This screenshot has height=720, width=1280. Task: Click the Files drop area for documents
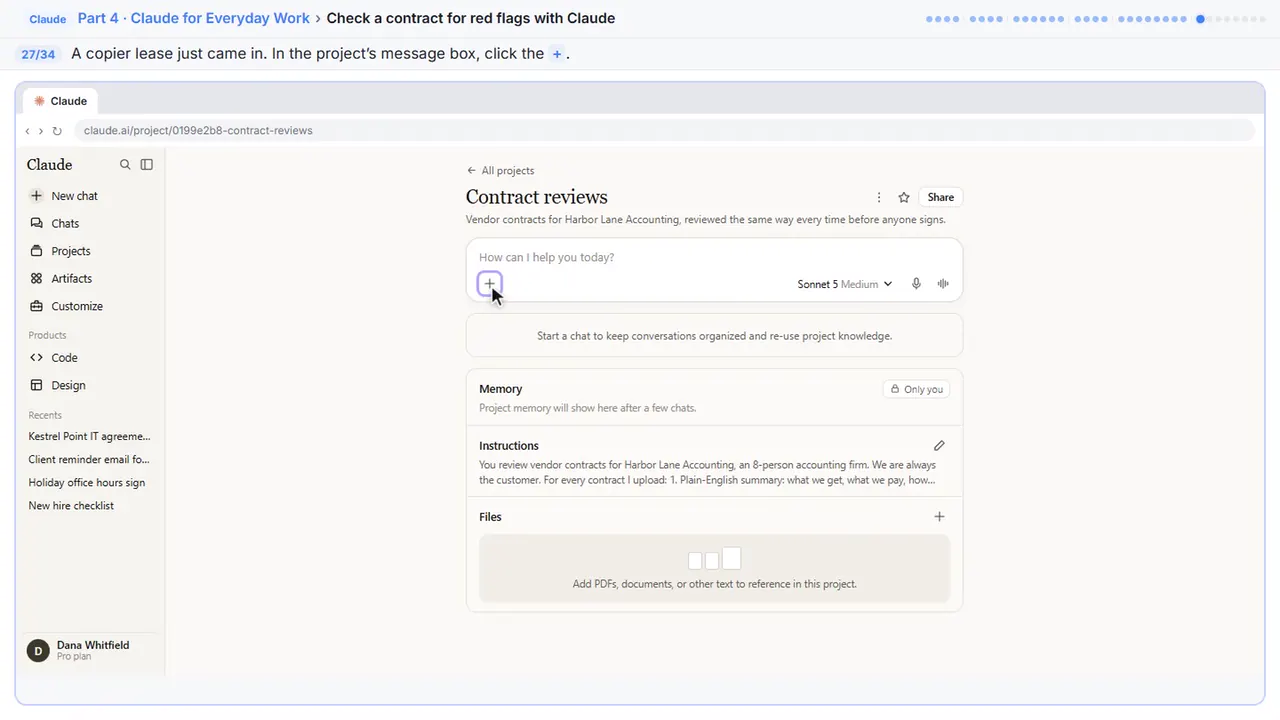click(x=714, y=568)
